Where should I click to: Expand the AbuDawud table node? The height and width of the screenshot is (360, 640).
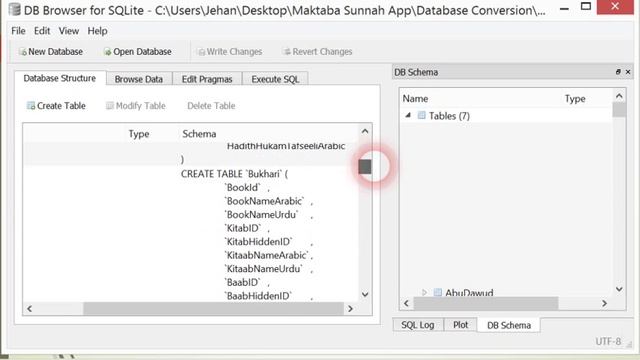click(x=424, y=292)
